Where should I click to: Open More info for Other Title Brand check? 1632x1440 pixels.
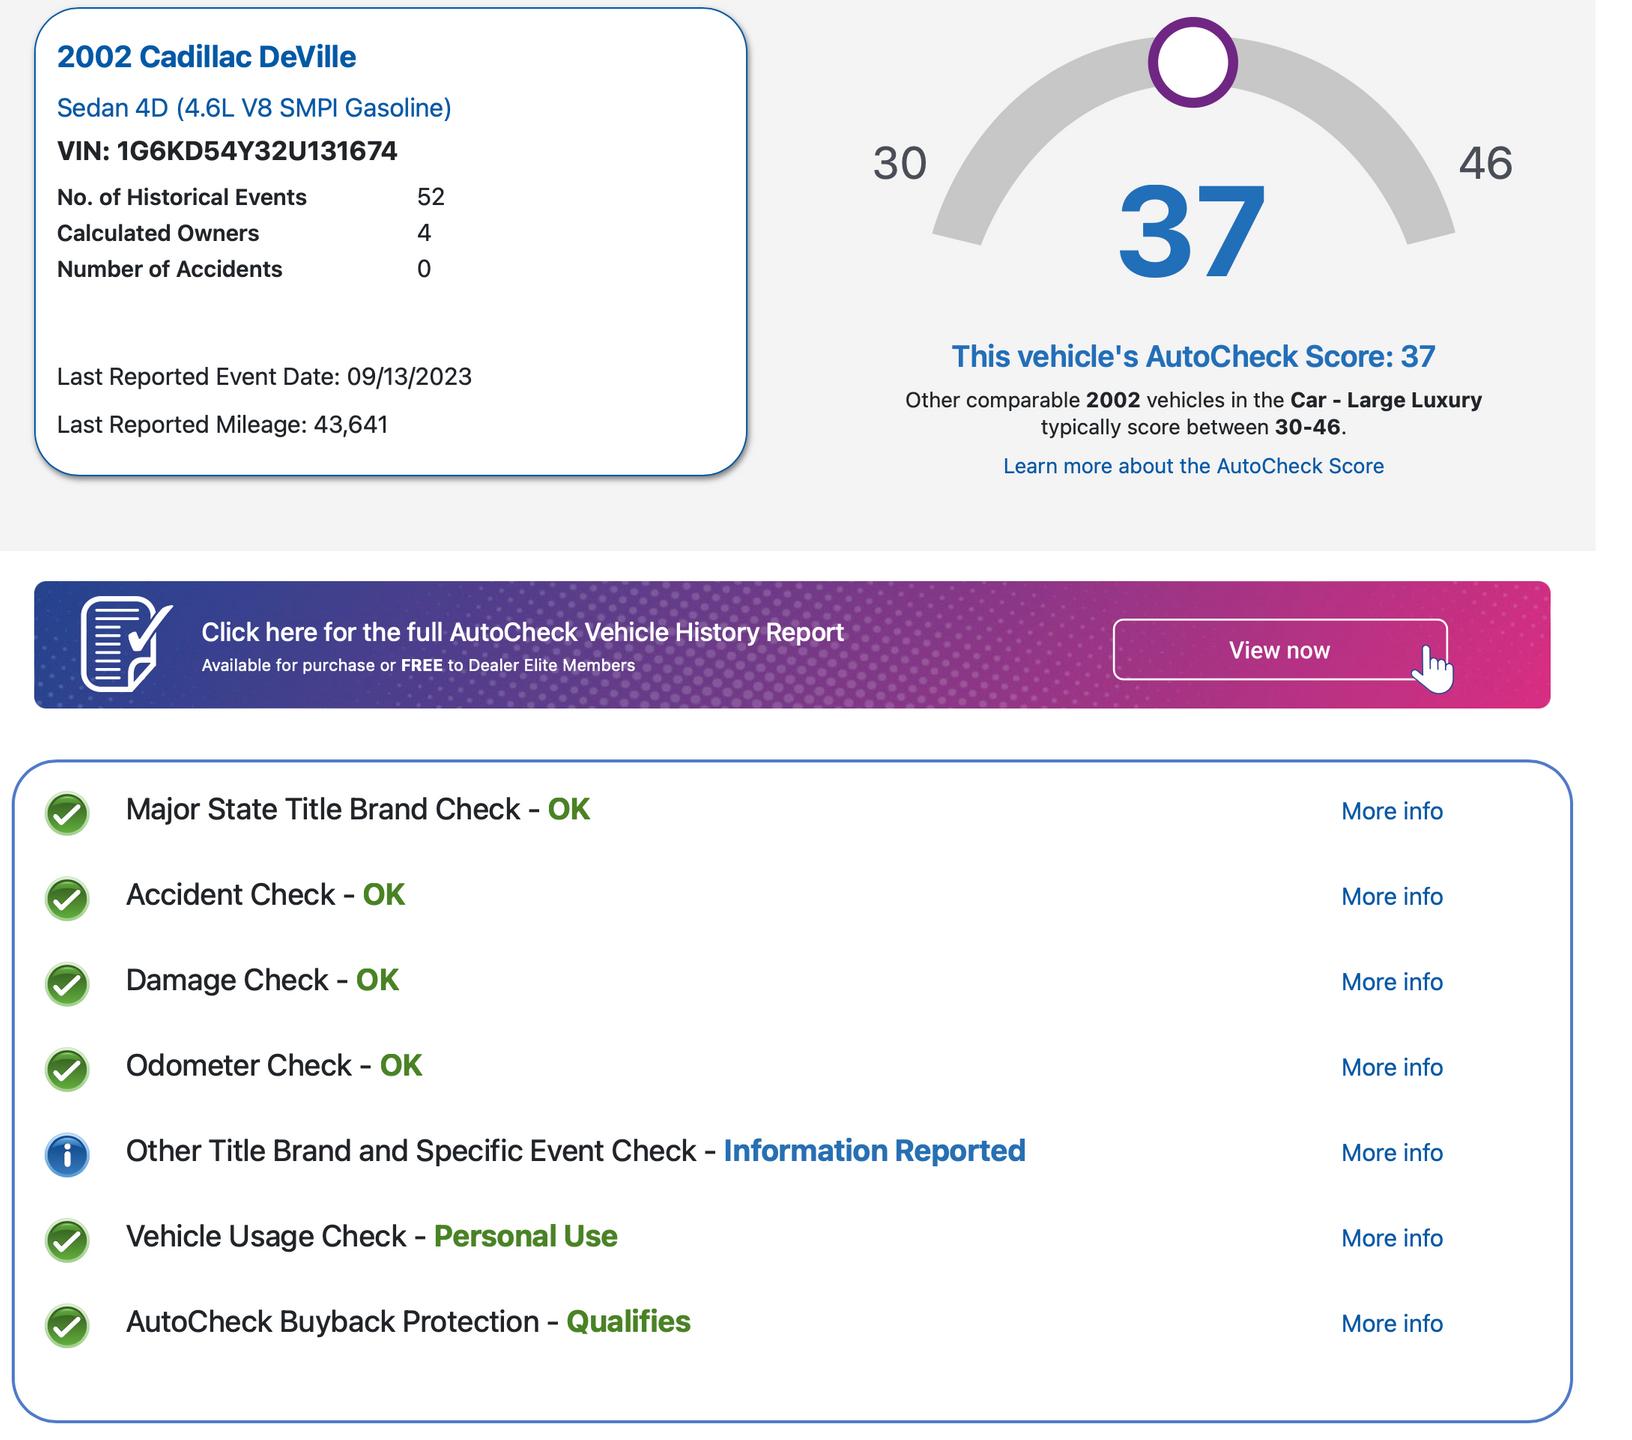tap(1391, 1153)
